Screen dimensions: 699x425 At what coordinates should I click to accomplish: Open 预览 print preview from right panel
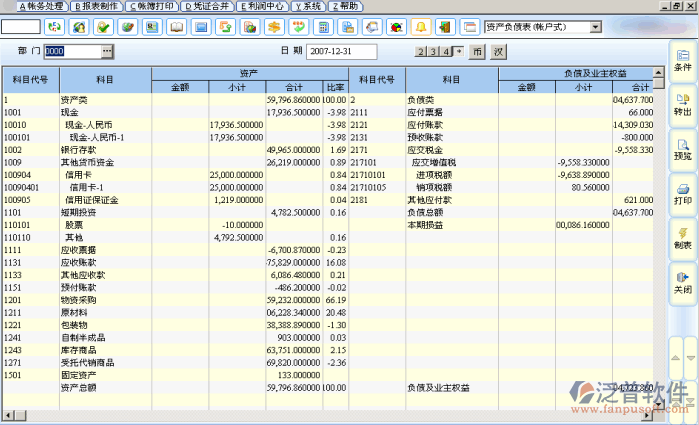pyautogui.click(x=682, y=149)
